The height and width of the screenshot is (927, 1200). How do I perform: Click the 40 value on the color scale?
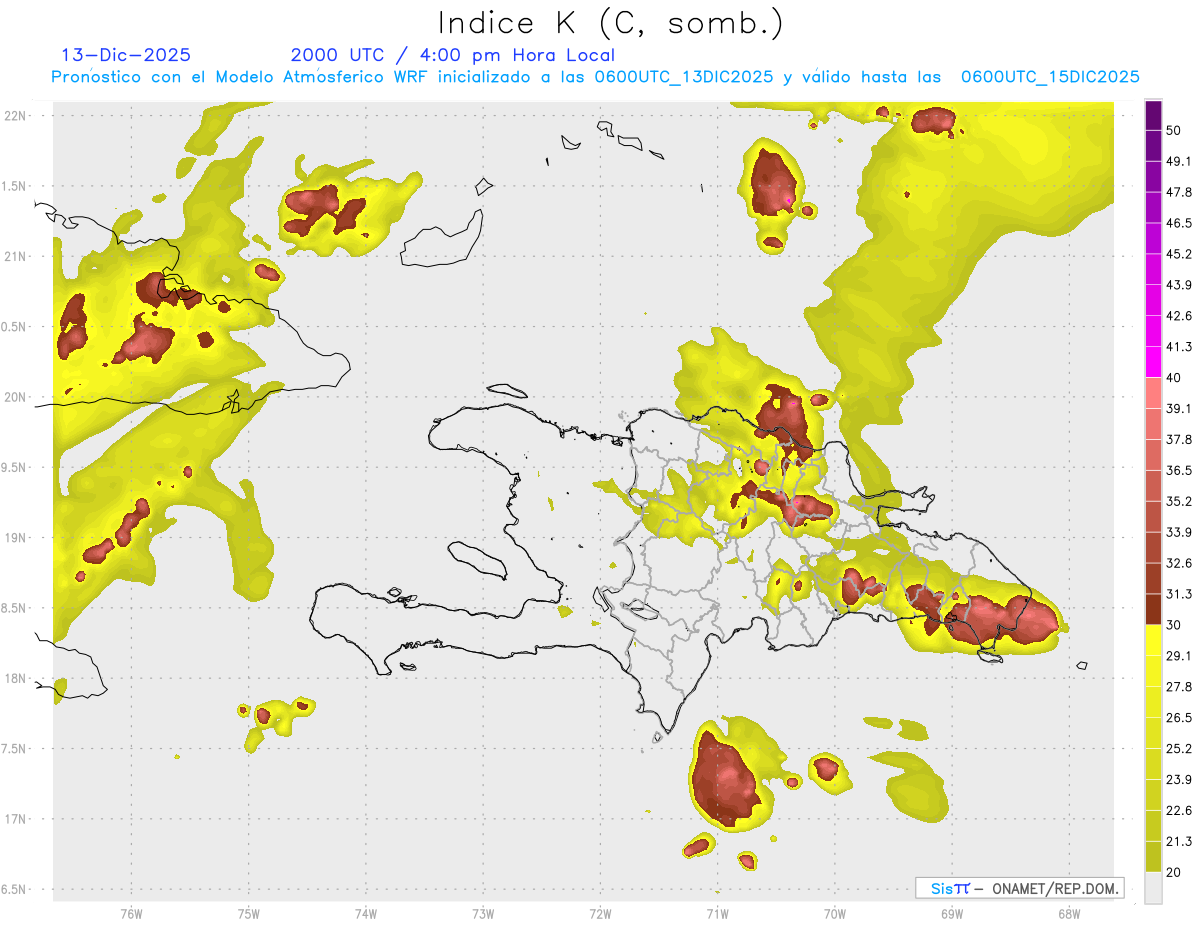(1175, 377)
